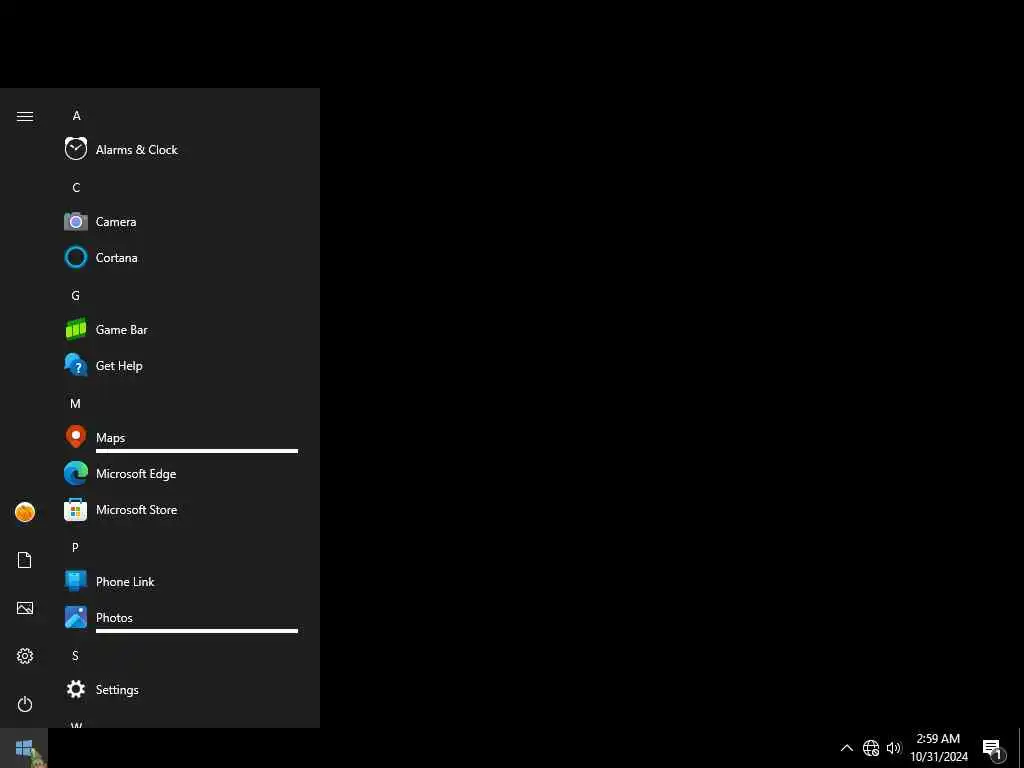Image resolution: width=1024 pixels, height=768 pixels.
Task: Select the 'Microsoft Store' text label
Action: pos(136,509)
